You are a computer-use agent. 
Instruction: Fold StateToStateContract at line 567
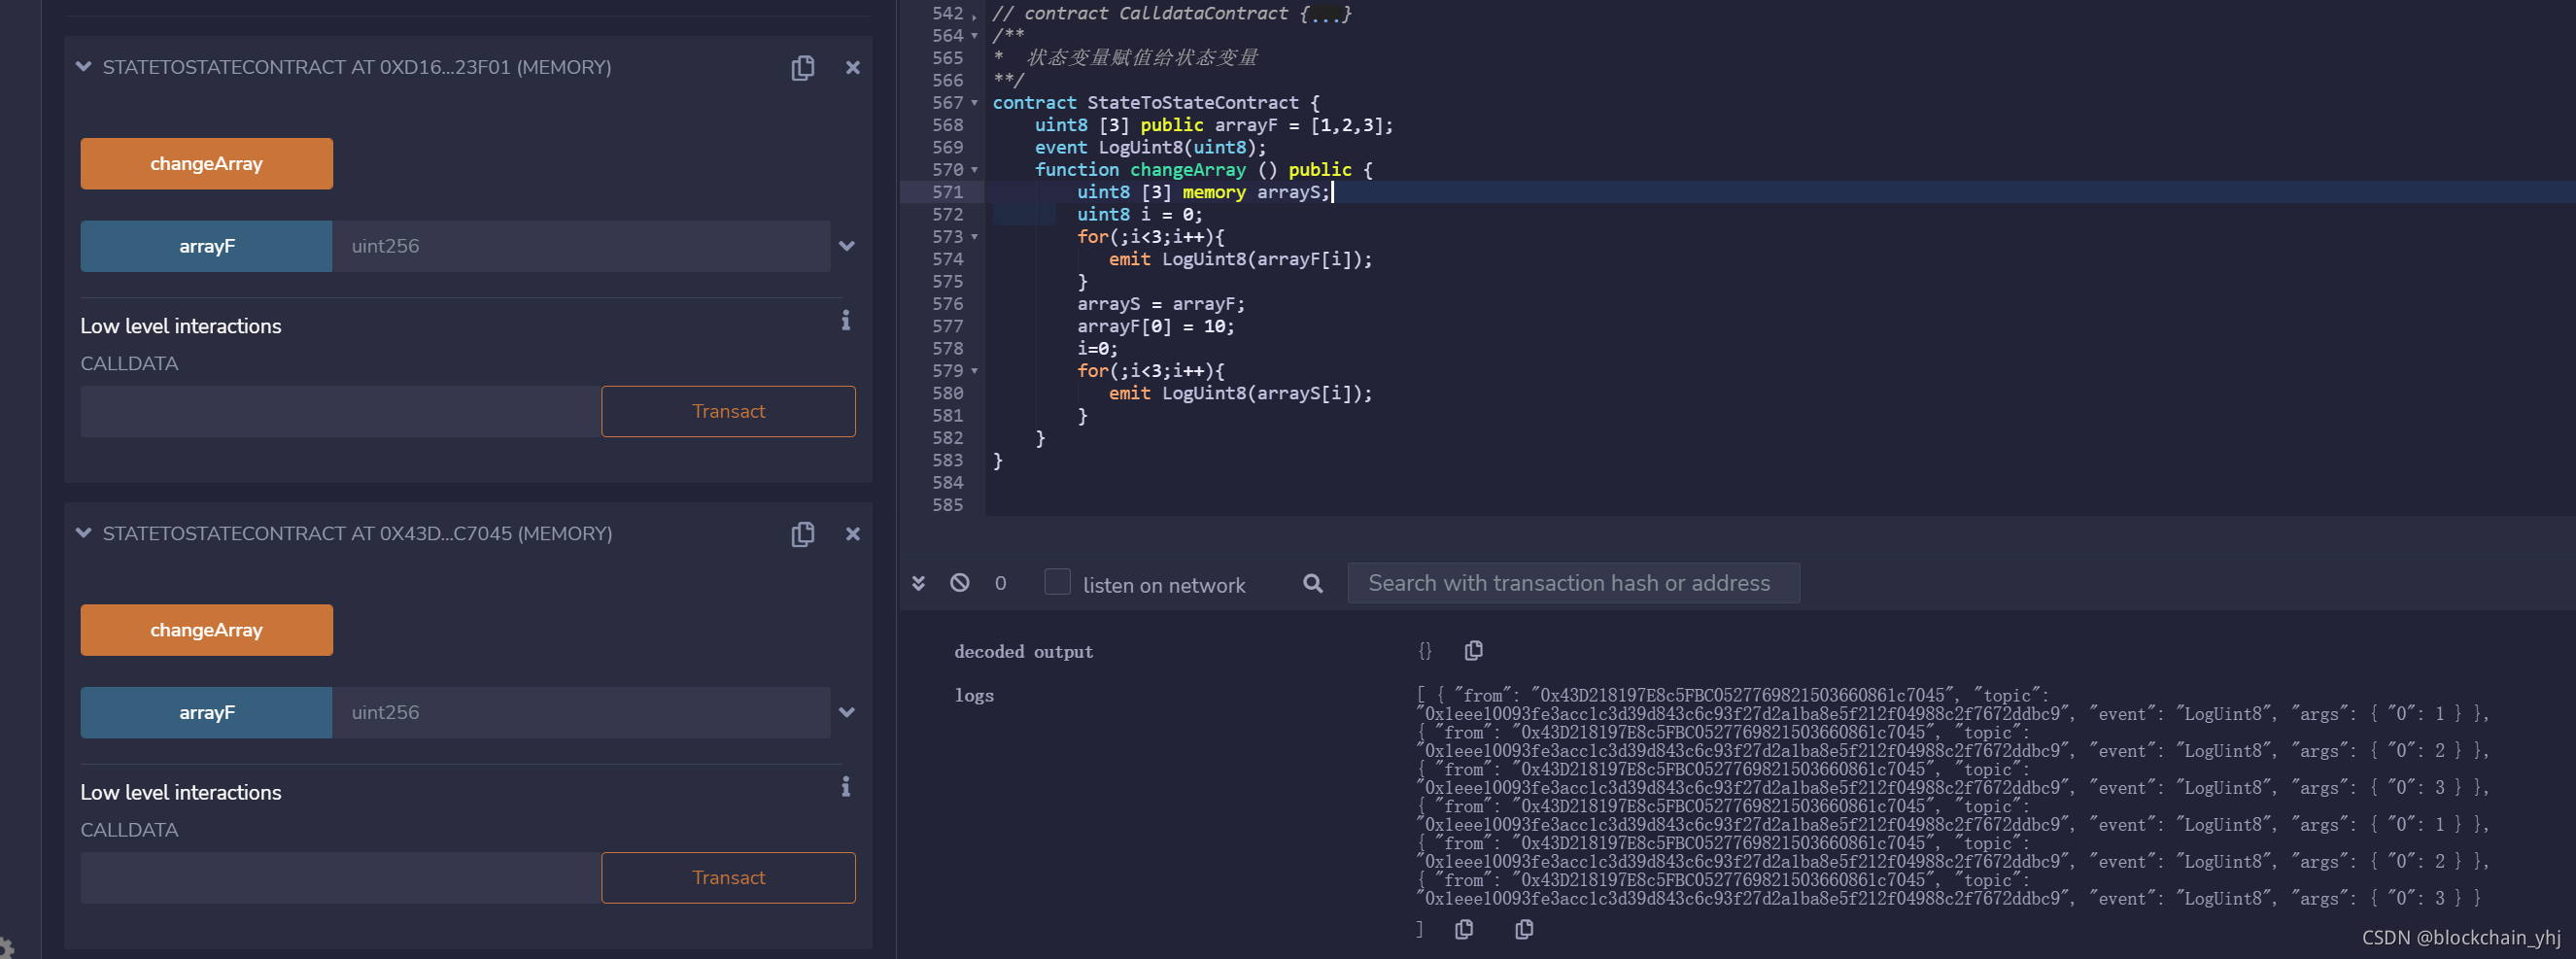(x=974, y=103)
